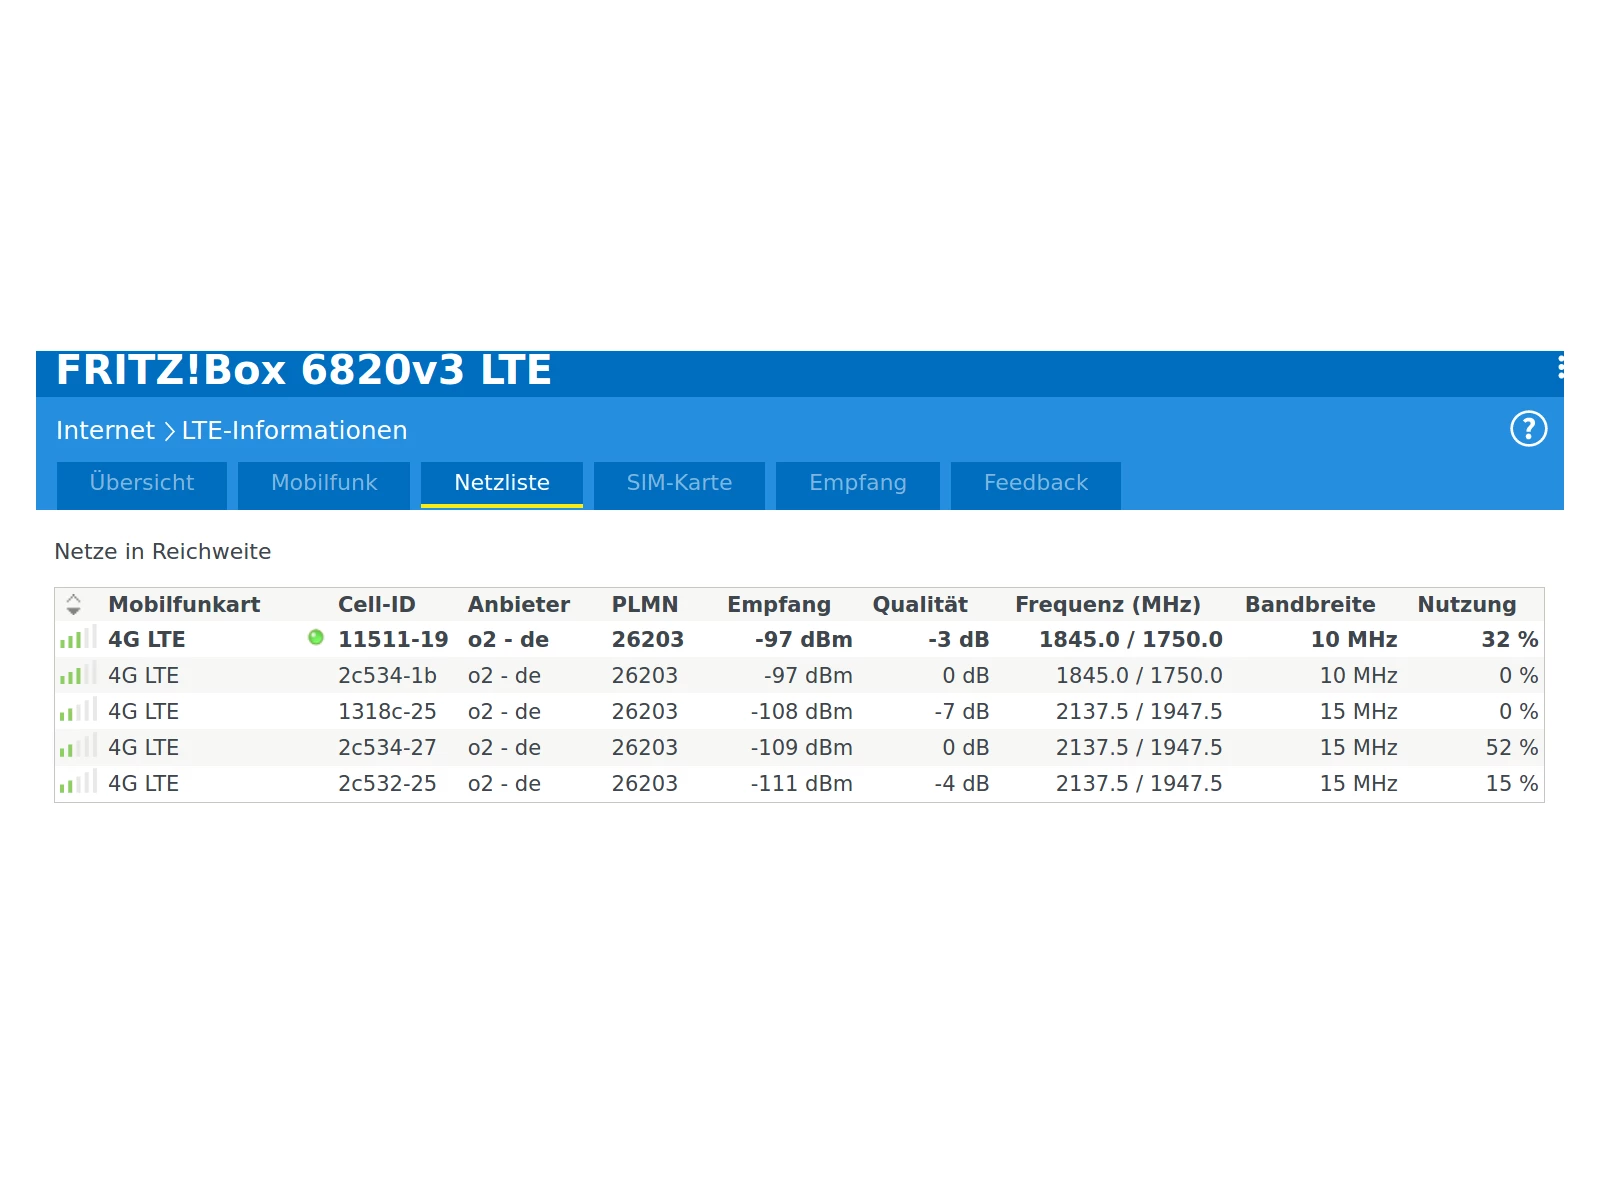Click the green connected status dot

(x=316, y=637)
